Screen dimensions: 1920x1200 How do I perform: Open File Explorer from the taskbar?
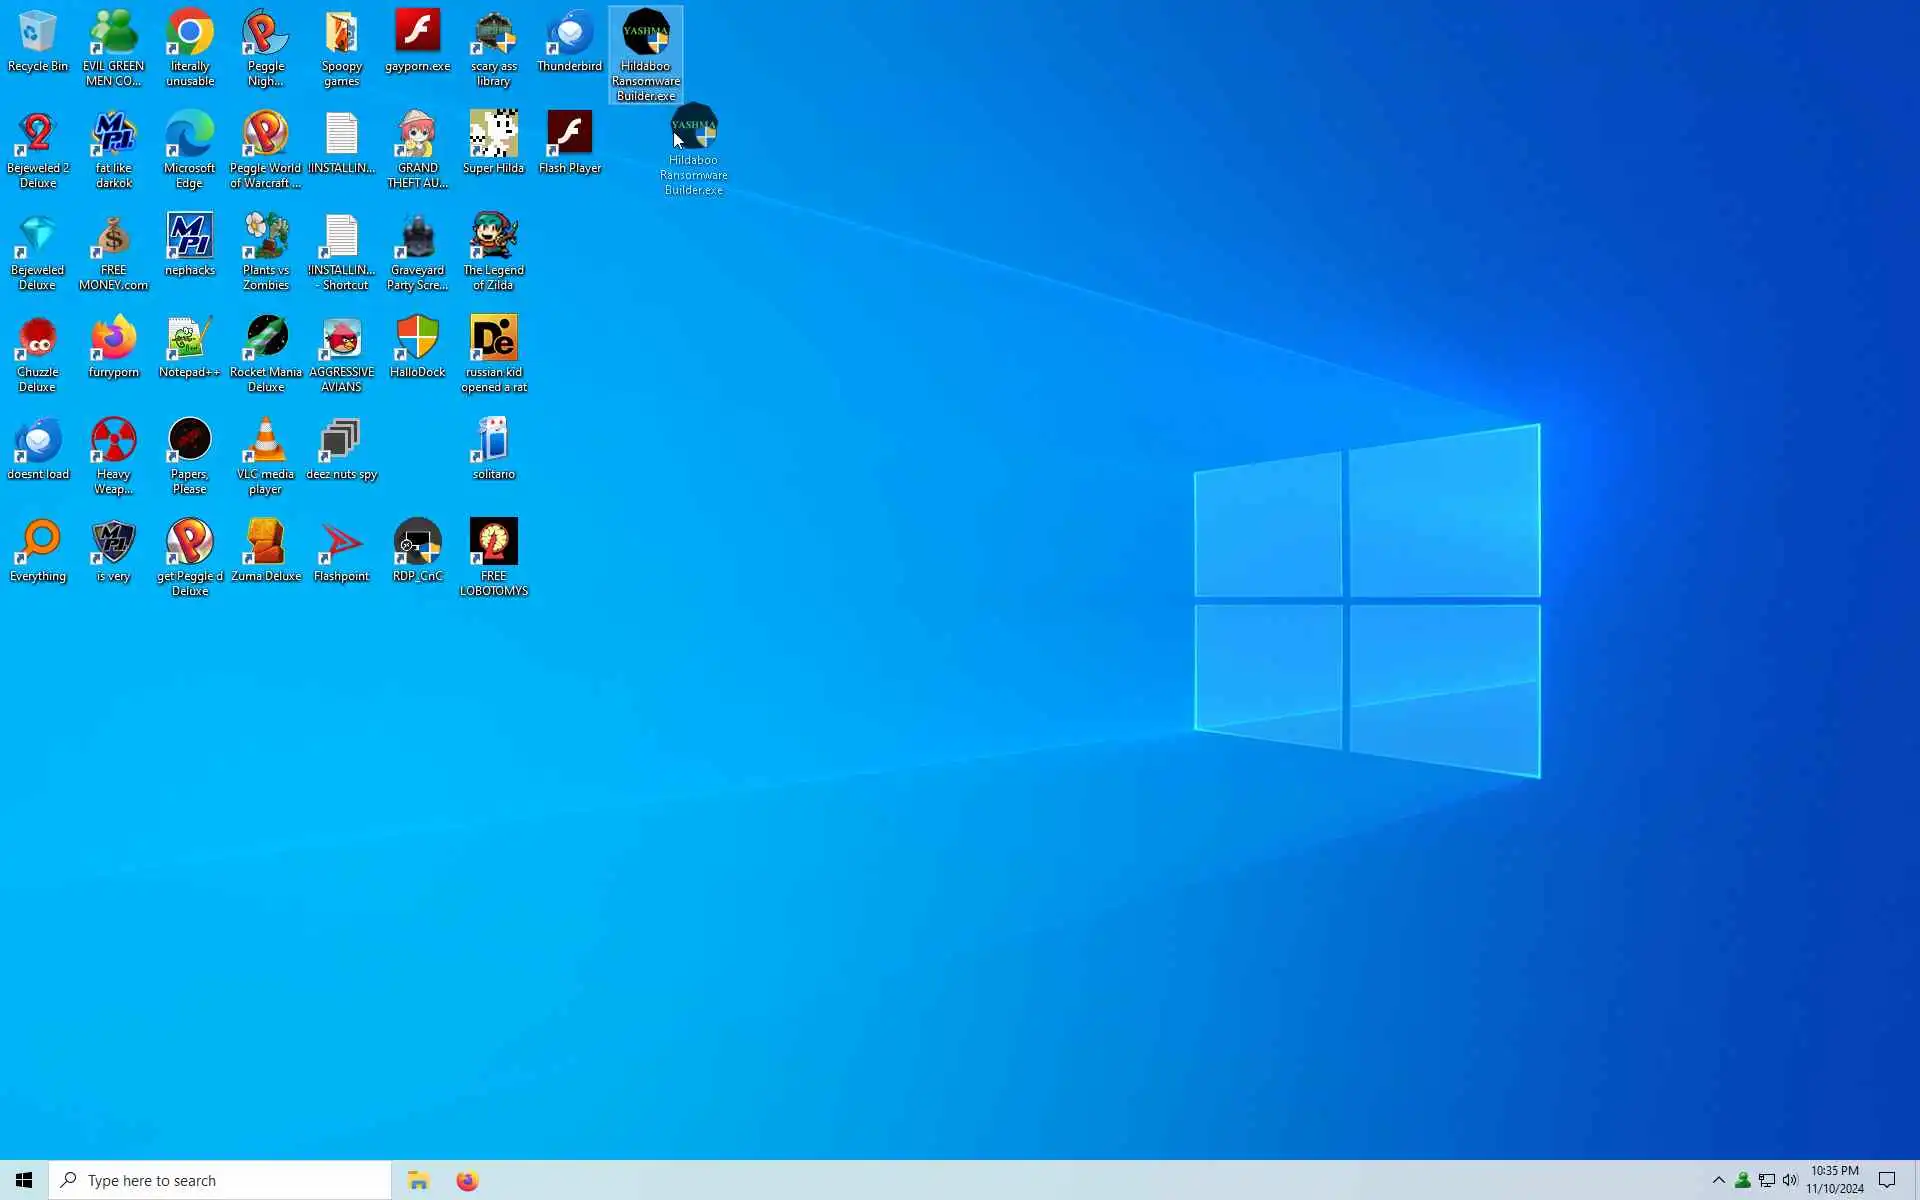coord(418,1181)
